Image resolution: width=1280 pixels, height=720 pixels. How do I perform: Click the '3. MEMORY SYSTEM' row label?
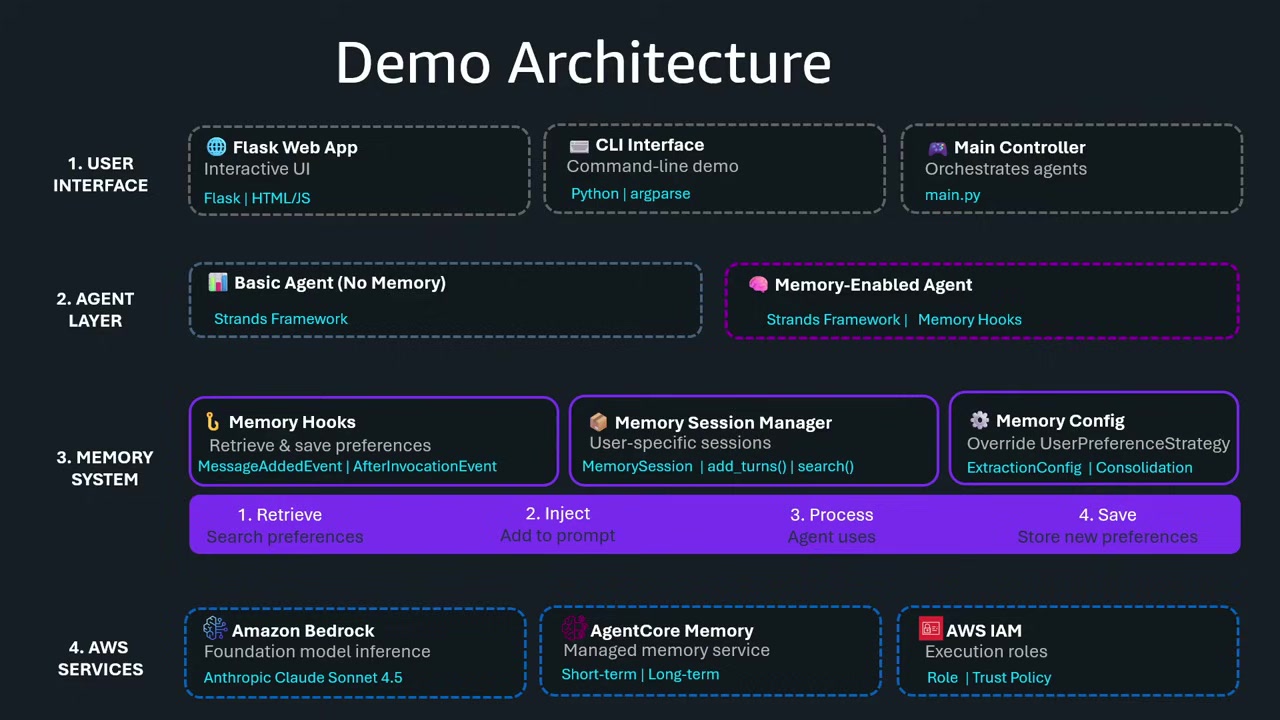point(104,468)
